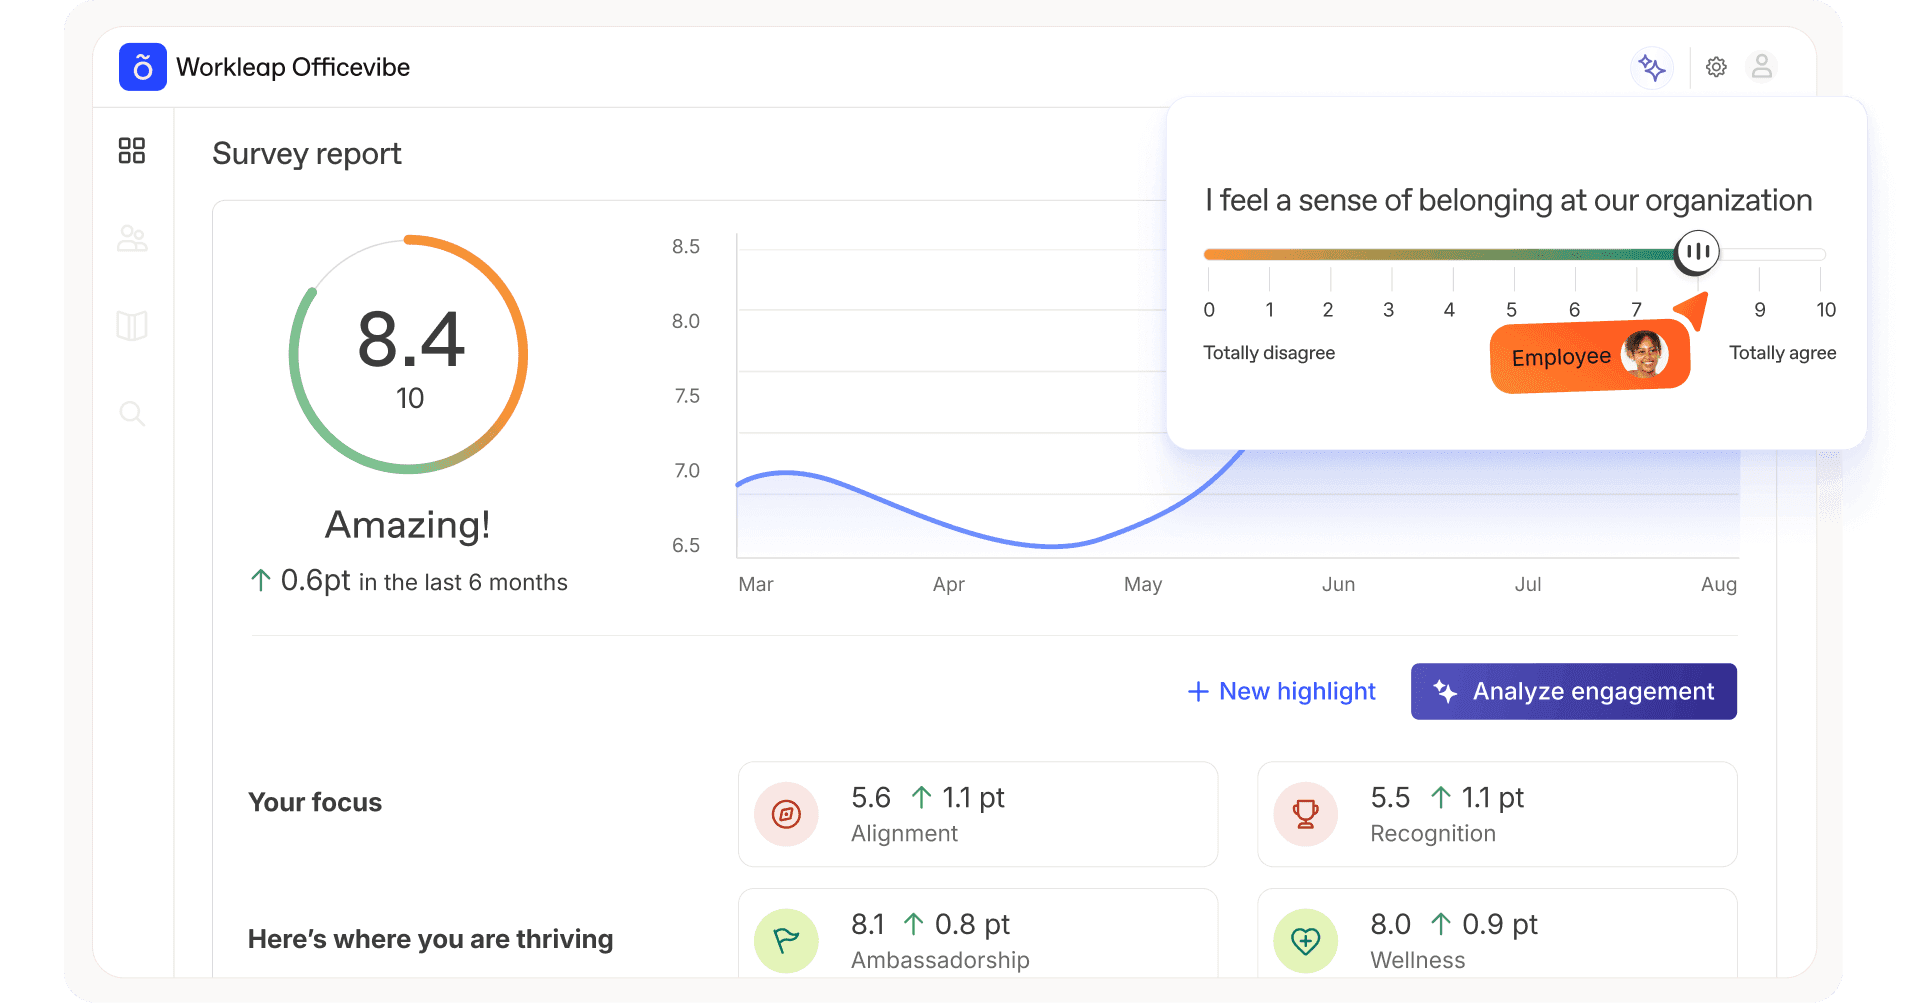
Task: Select the Alignment target icon
Action: (x=786, y=814)
